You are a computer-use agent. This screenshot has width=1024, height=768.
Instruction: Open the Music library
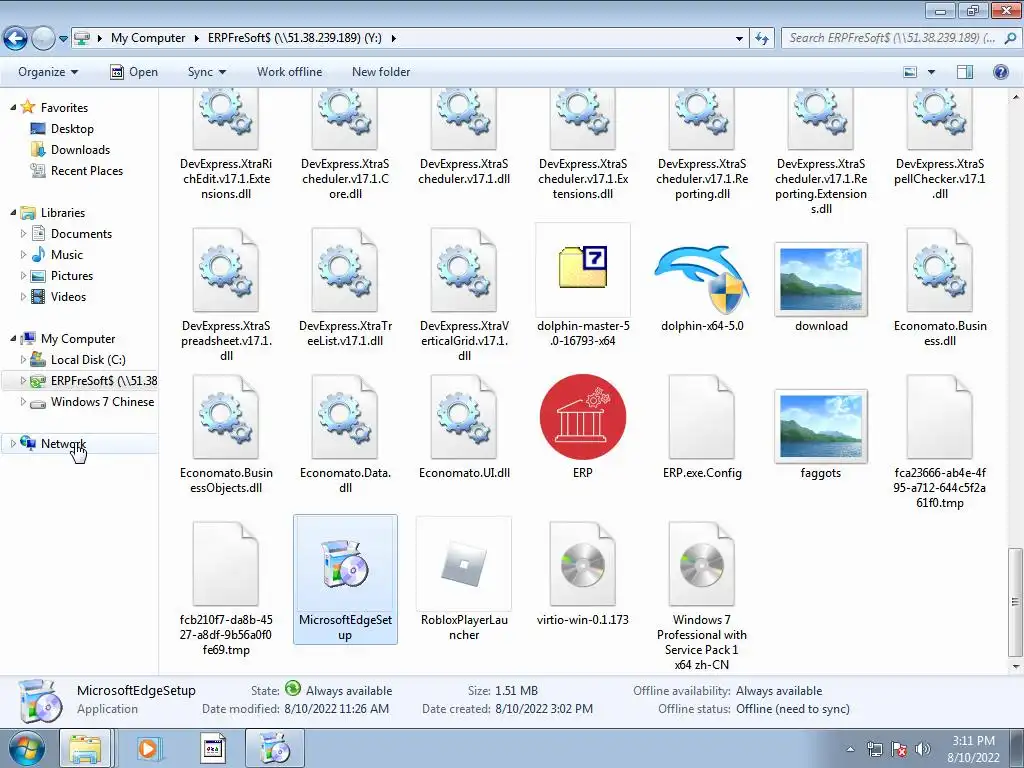[67, 254]
